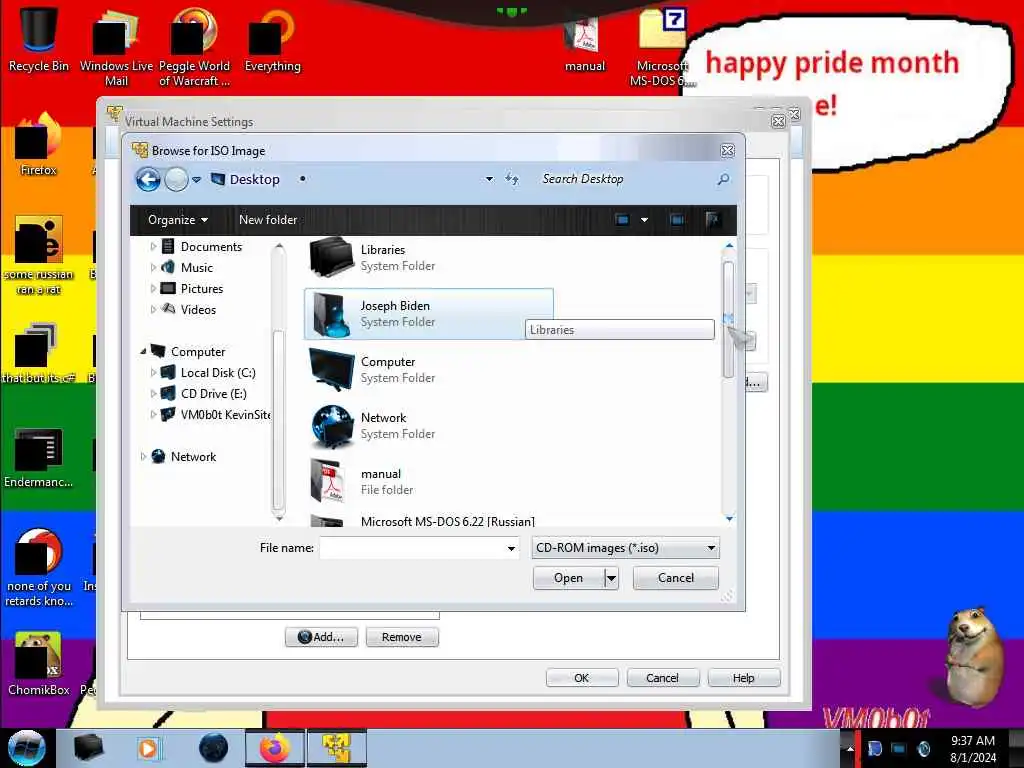The width and height of the screenshot is (1024, 768).
Task: Click Help in Virtual Machine Settings
Action: (x=743, y=678)
